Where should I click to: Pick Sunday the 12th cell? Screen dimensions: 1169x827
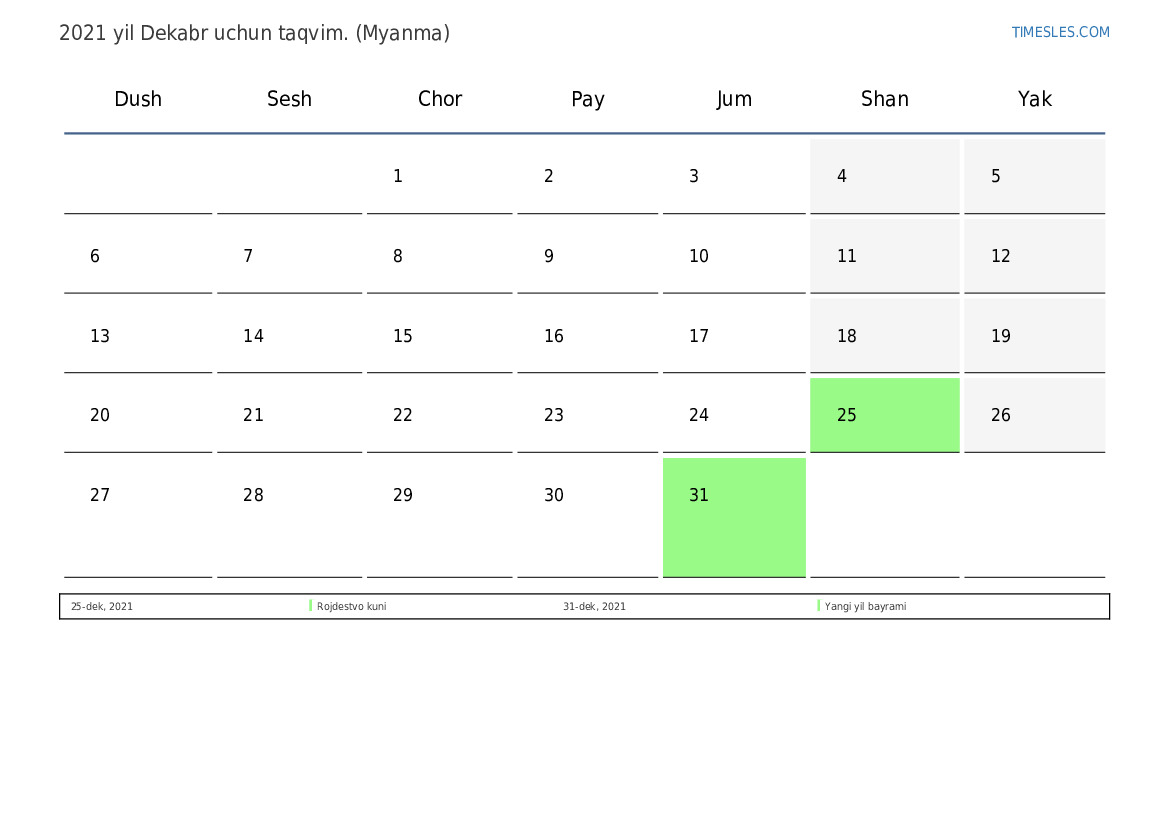1034,256
